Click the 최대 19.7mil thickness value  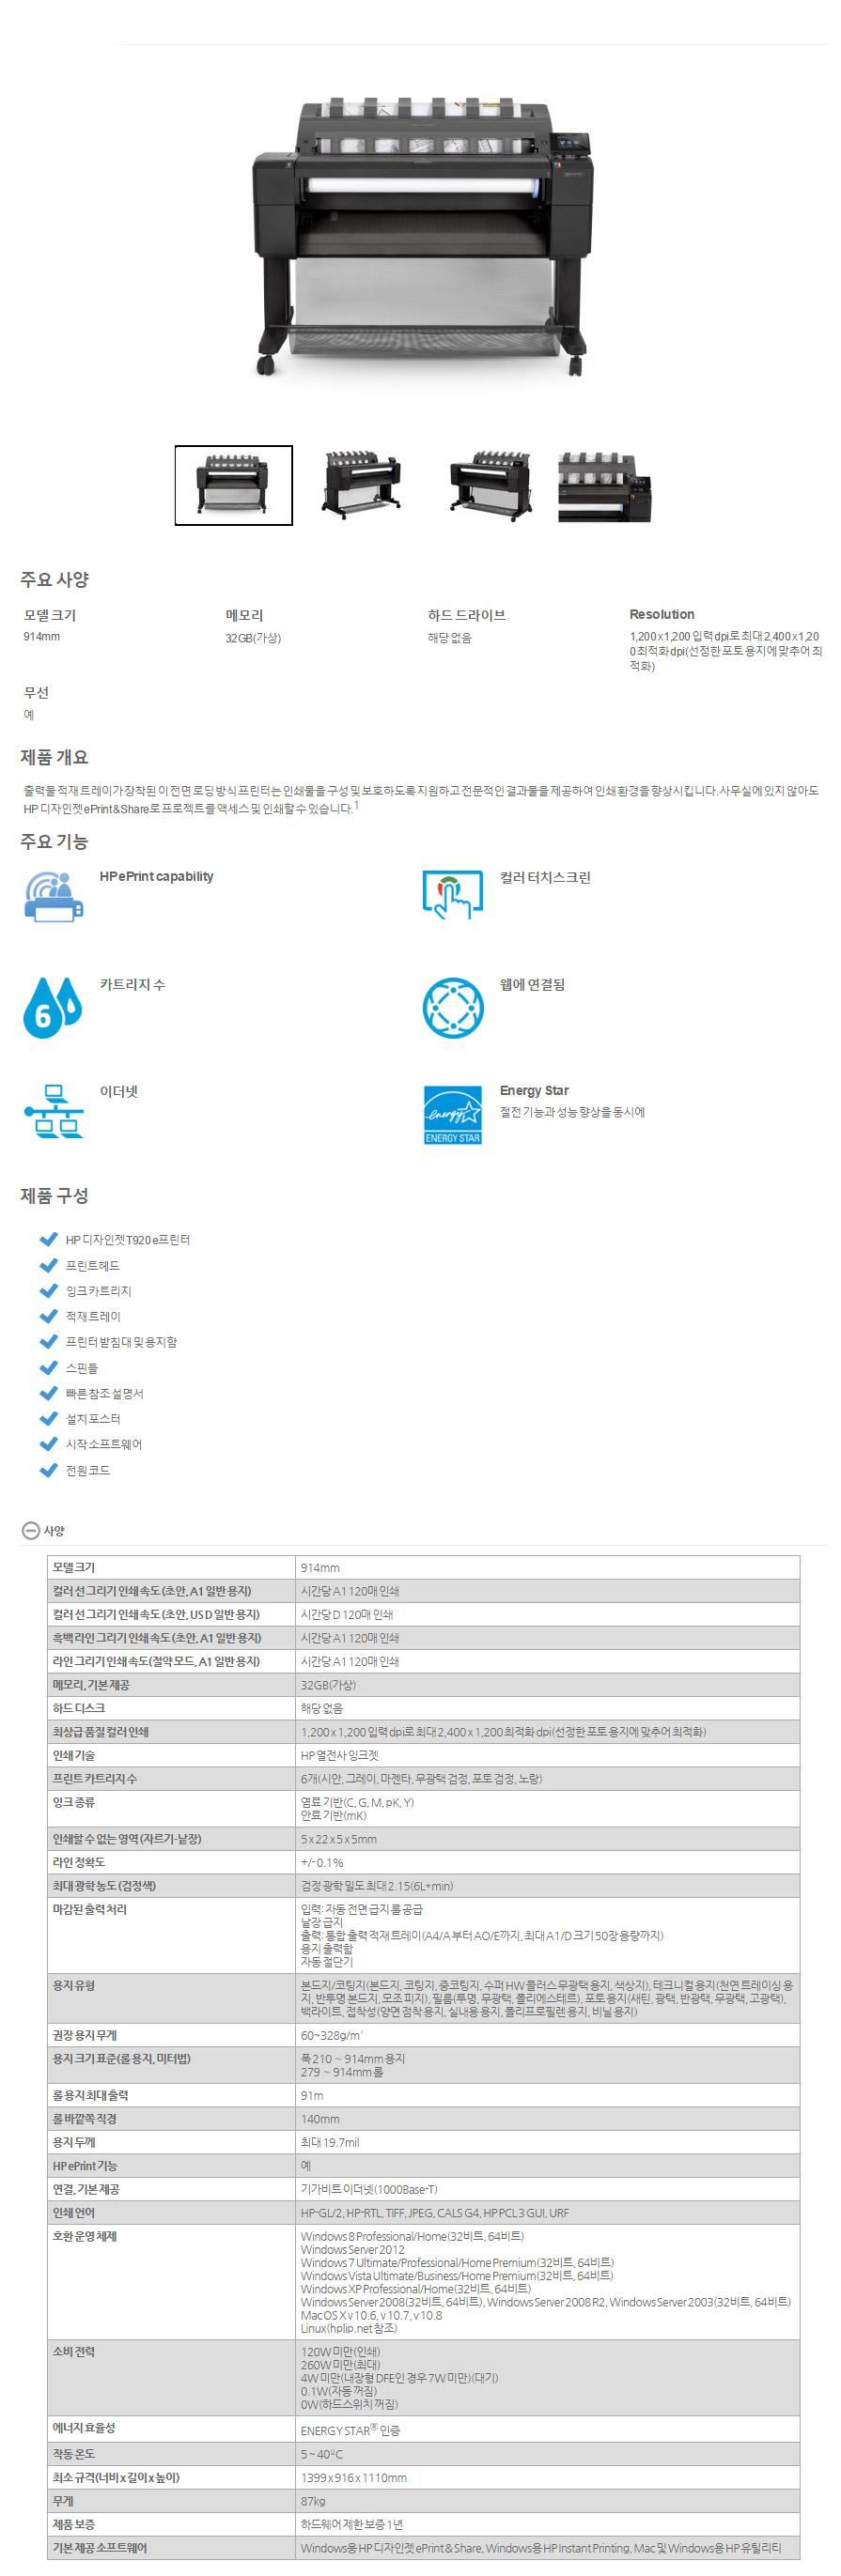point(330,2142)
